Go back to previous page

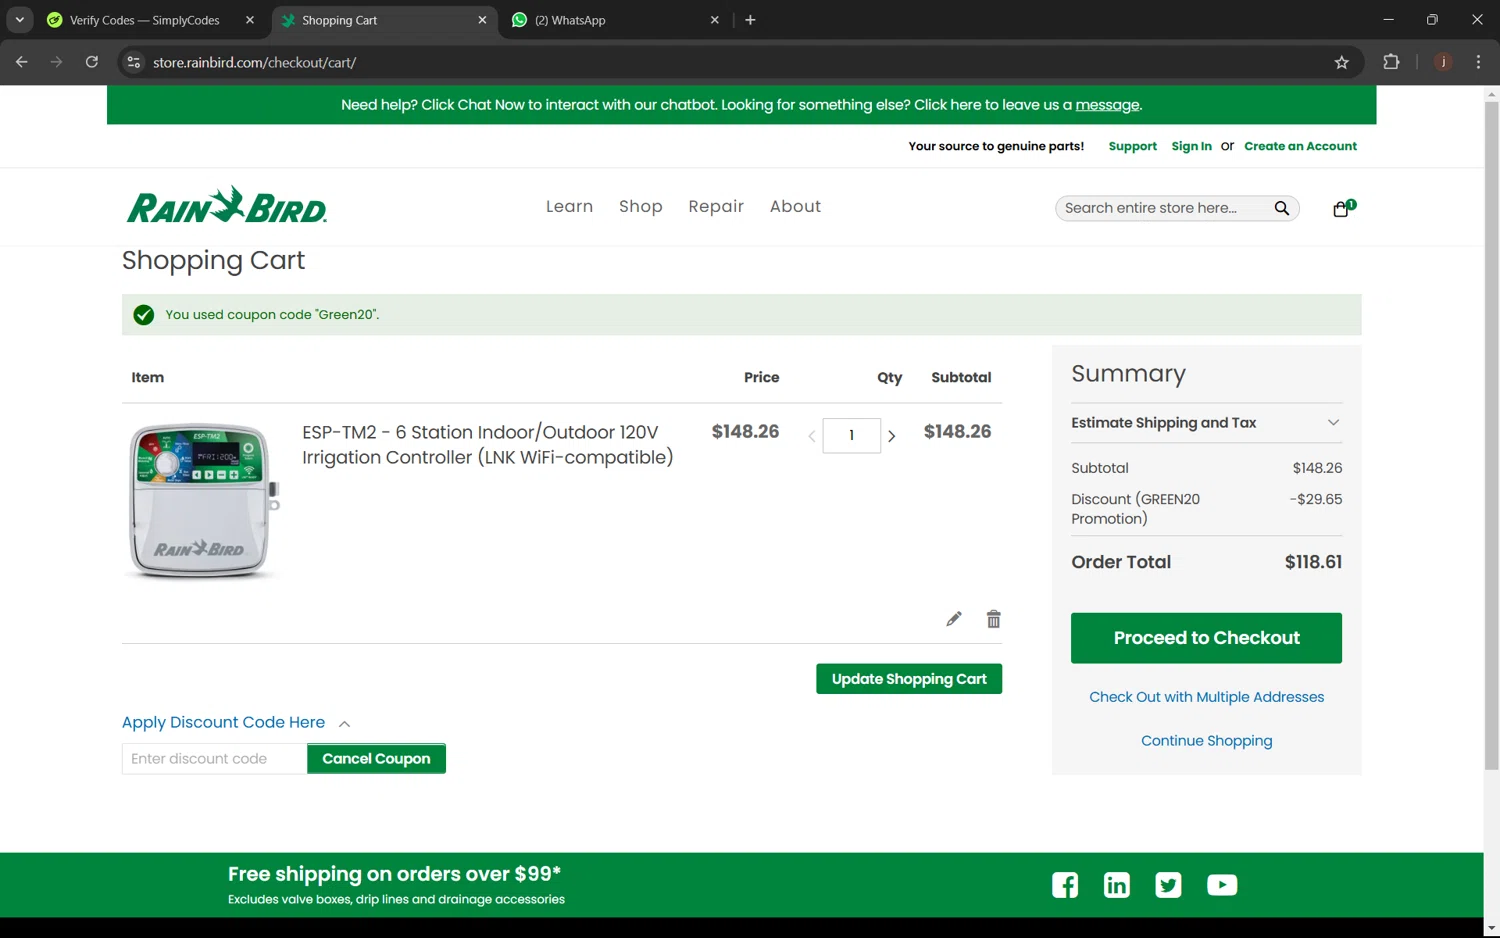tap(22, 62)
